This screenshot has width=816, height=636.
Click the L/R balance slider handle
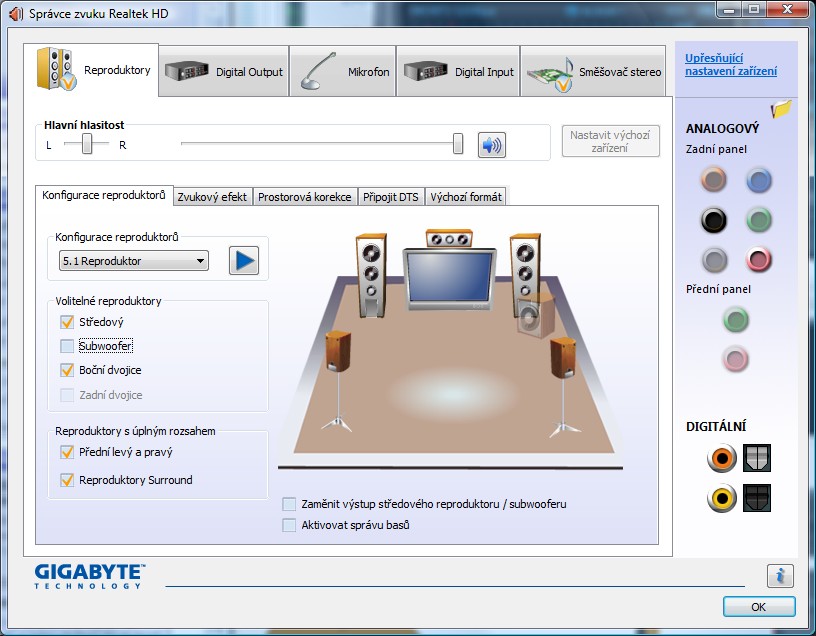[87, 143]
